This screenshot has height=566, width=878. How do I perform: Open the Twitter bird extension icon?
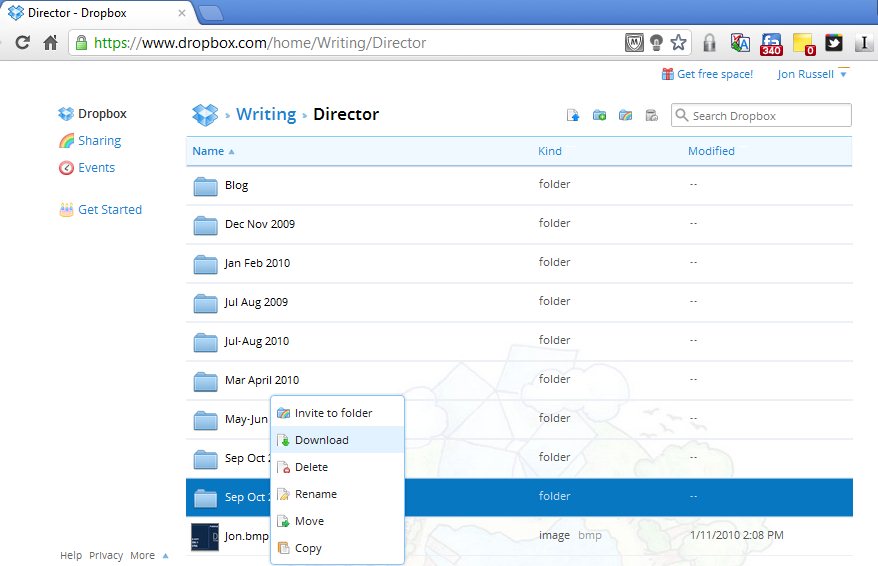(x=834, y=43)
